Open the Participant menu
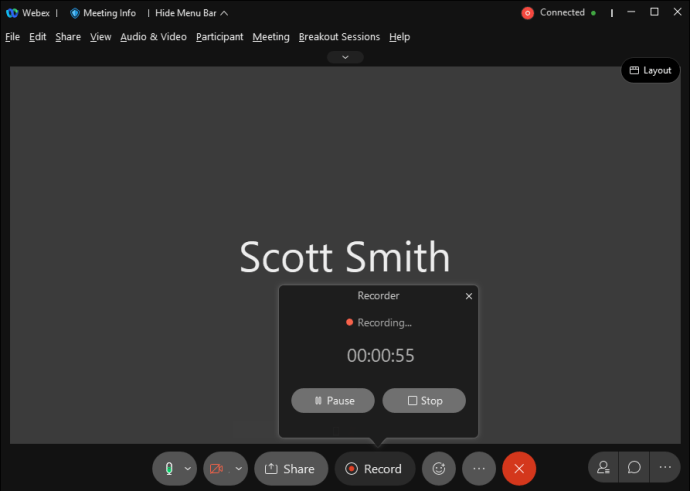The image size is (690, 491). 220,37
